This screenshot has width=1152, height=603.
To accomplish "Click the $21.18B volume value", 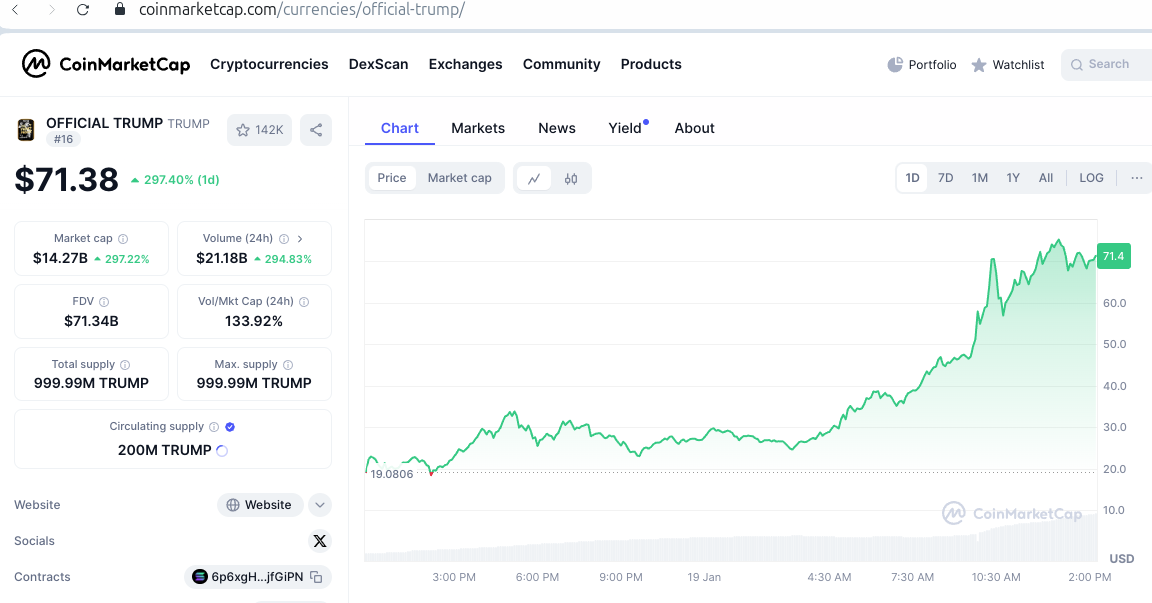I will pyautogui.click(x=222, y=259).
